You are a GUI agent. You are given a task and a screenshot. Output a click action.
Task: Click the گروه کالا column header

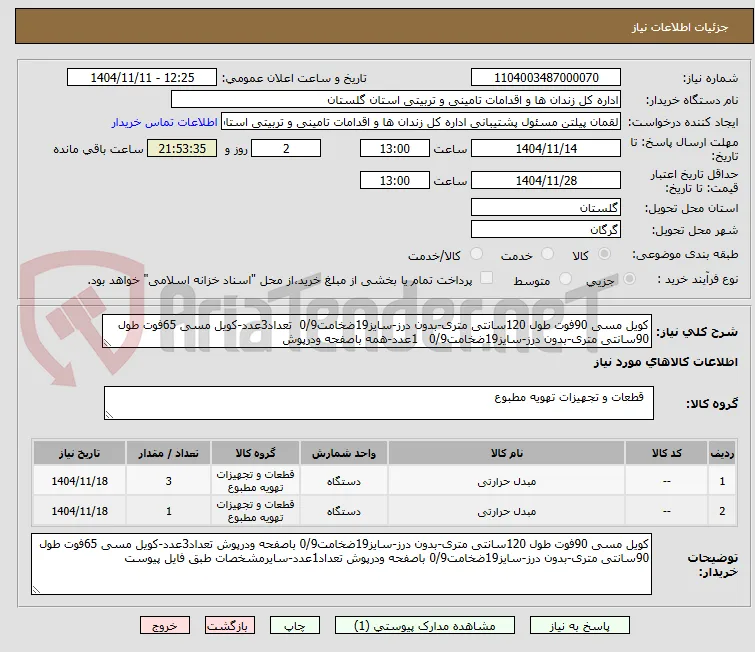255,453
